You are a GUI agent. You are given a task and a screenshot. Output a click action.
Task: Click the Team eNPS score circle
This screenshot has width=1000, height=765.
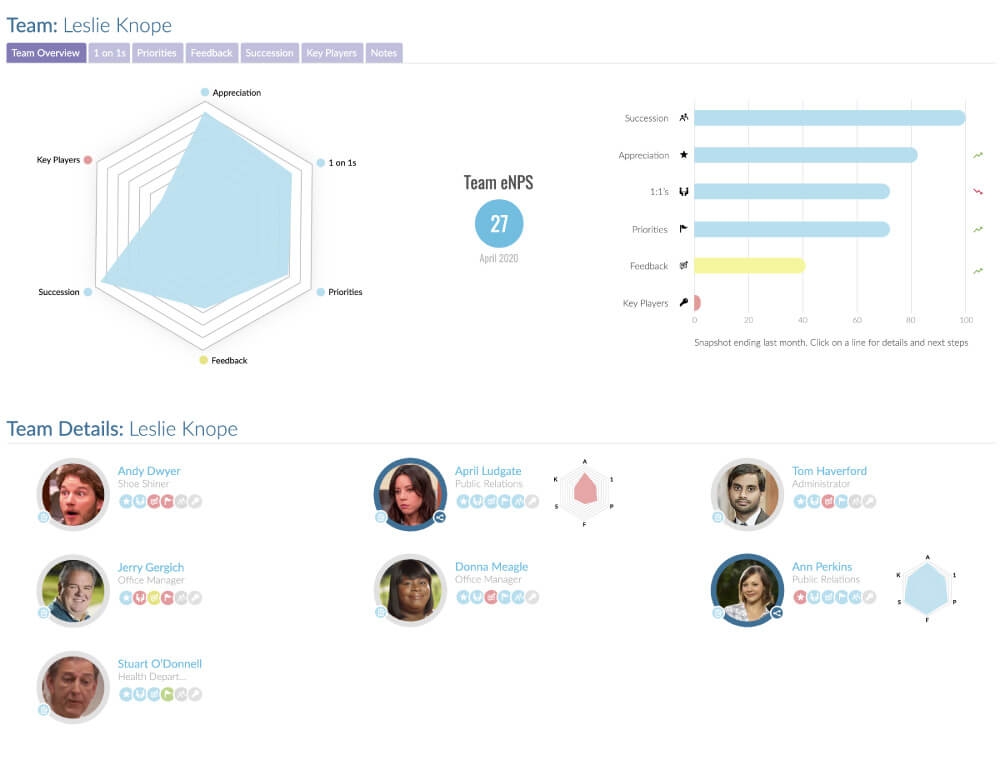pyautogui.click(x=498, y=224)
